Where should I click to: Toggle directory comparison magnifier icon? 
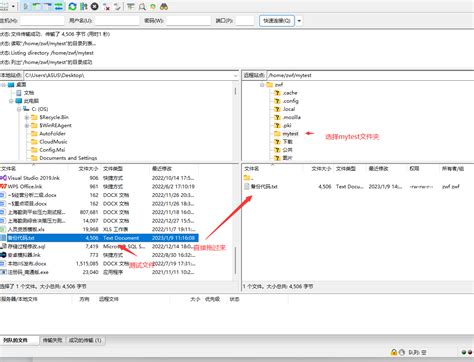pyautogui.click(x=142, y=6)
